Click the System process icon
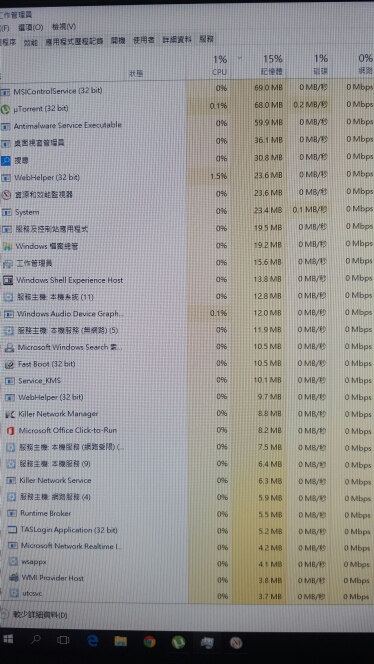374x664 pixels. [x=6, y=212]
